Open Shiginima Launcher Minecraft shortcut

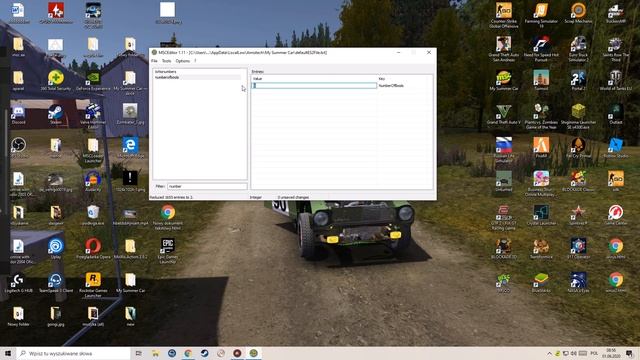tap(578, 116)
